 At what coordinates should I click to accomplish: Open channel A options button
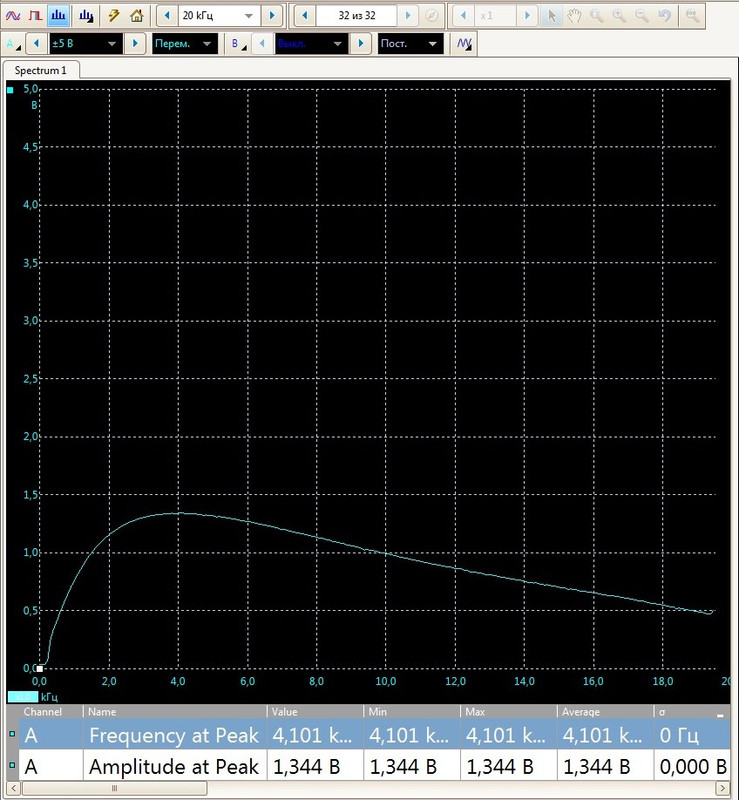coord(13,43)
